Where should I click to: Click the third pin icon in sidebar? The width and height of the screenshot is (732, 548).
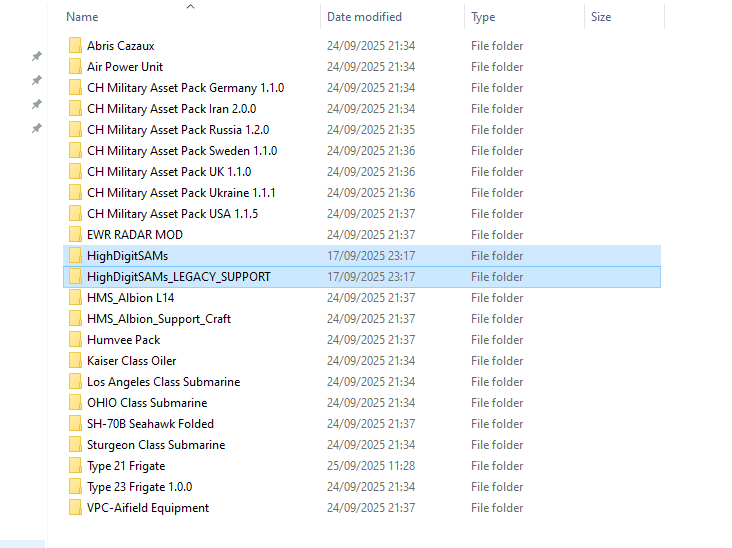coord(36,104)
